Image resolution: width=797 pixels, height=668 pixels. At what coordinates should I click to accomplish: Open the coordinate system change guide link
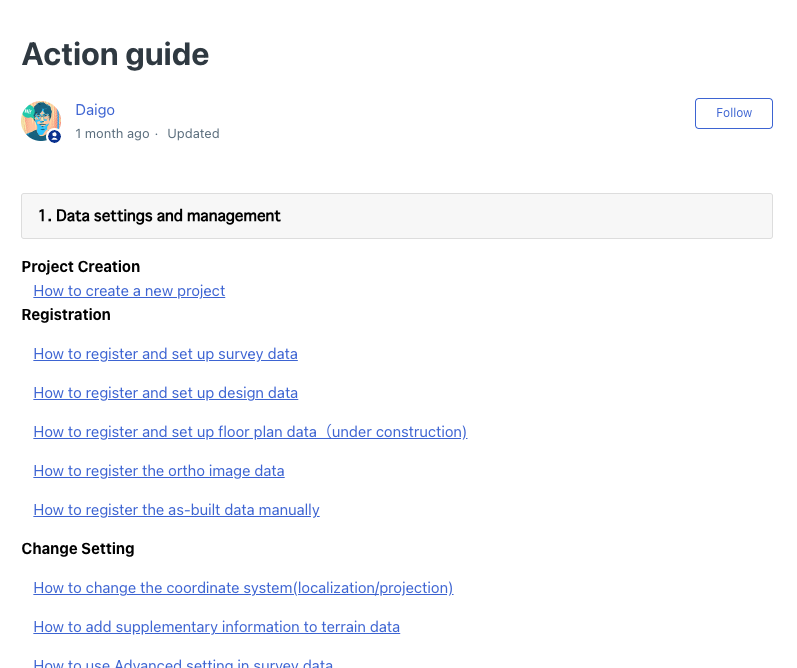pos(243,588)
